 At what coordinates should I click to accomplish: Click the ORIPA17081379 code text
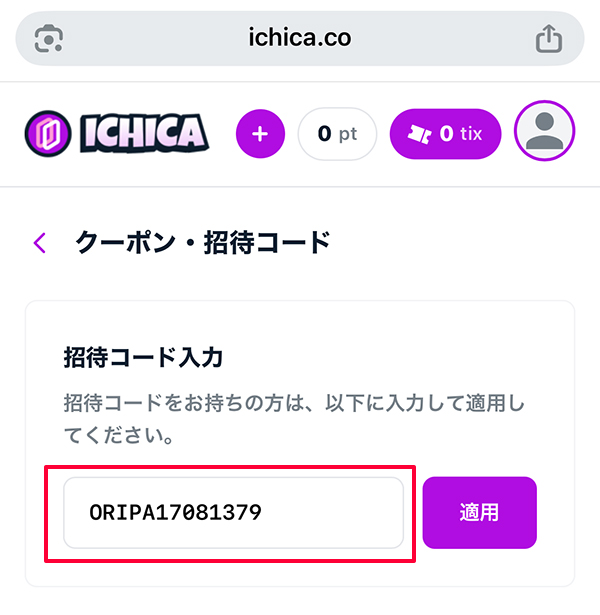point(175,513)
